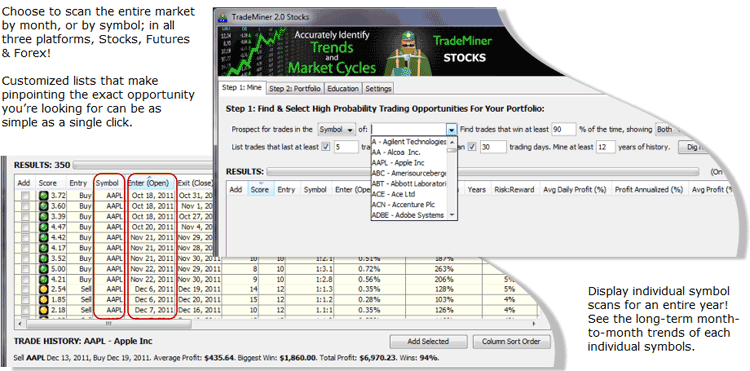Click the yellow score icon beside 2.54
The height and width of the screenshot is (371, 750).
pos(44,289)
